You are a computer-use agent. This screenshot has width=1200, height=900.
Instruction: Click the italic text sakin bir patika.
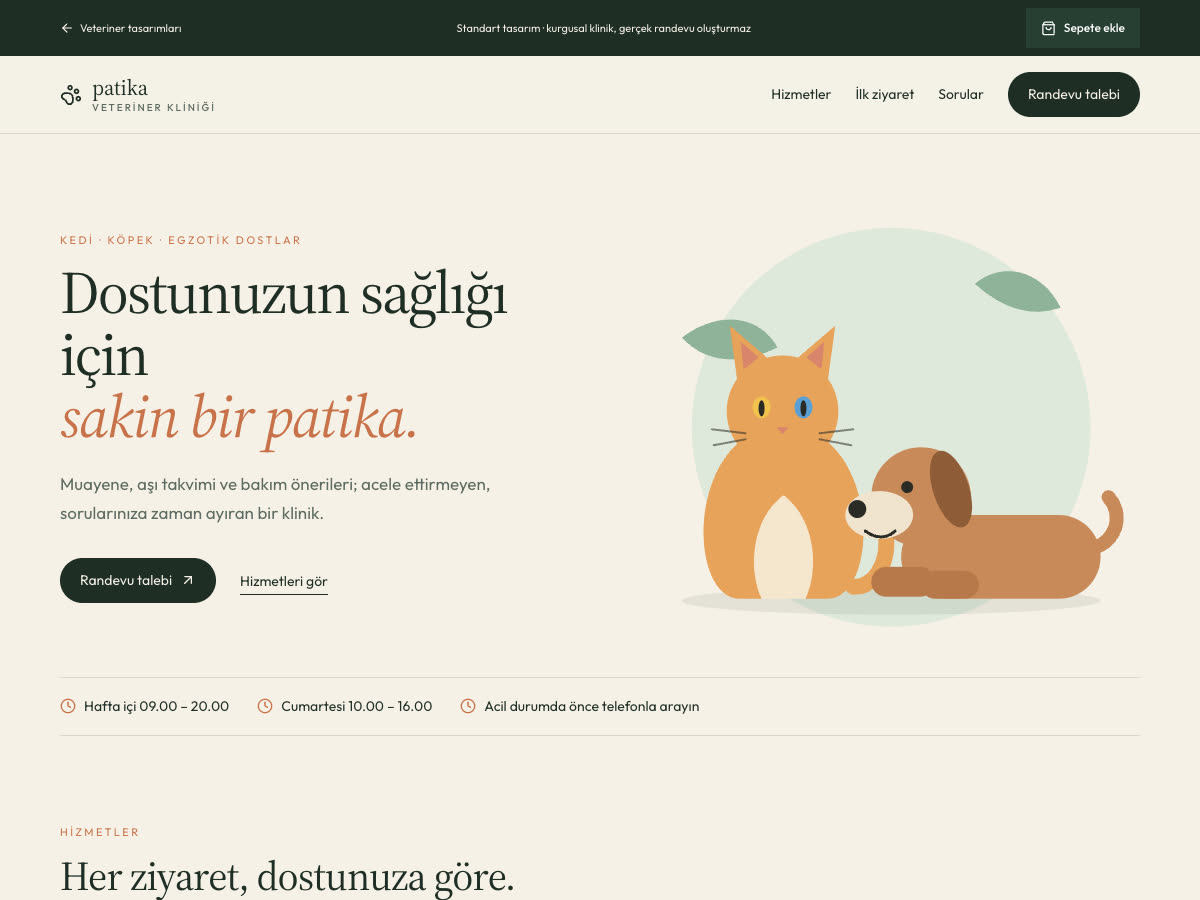click(x=239, y=420)
